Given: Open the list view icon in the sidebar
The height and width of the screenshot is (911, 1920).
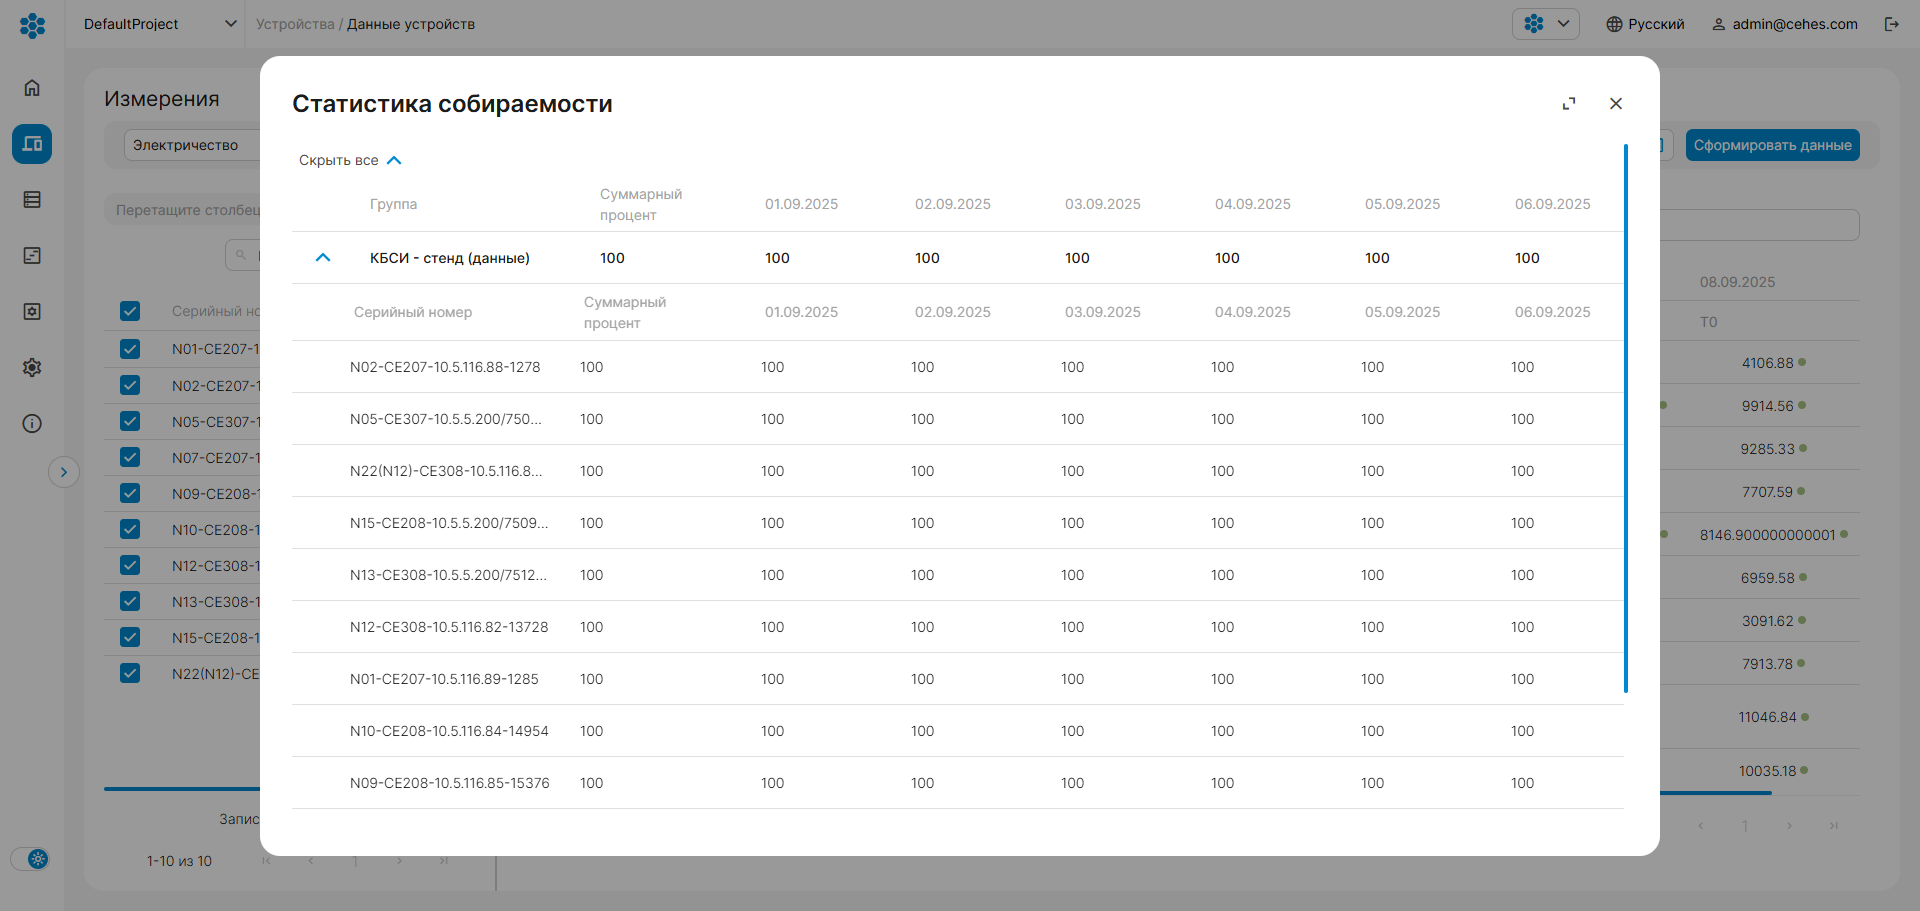Looking at the screenshot, I should pyautogui.click(x=32, y=200).
